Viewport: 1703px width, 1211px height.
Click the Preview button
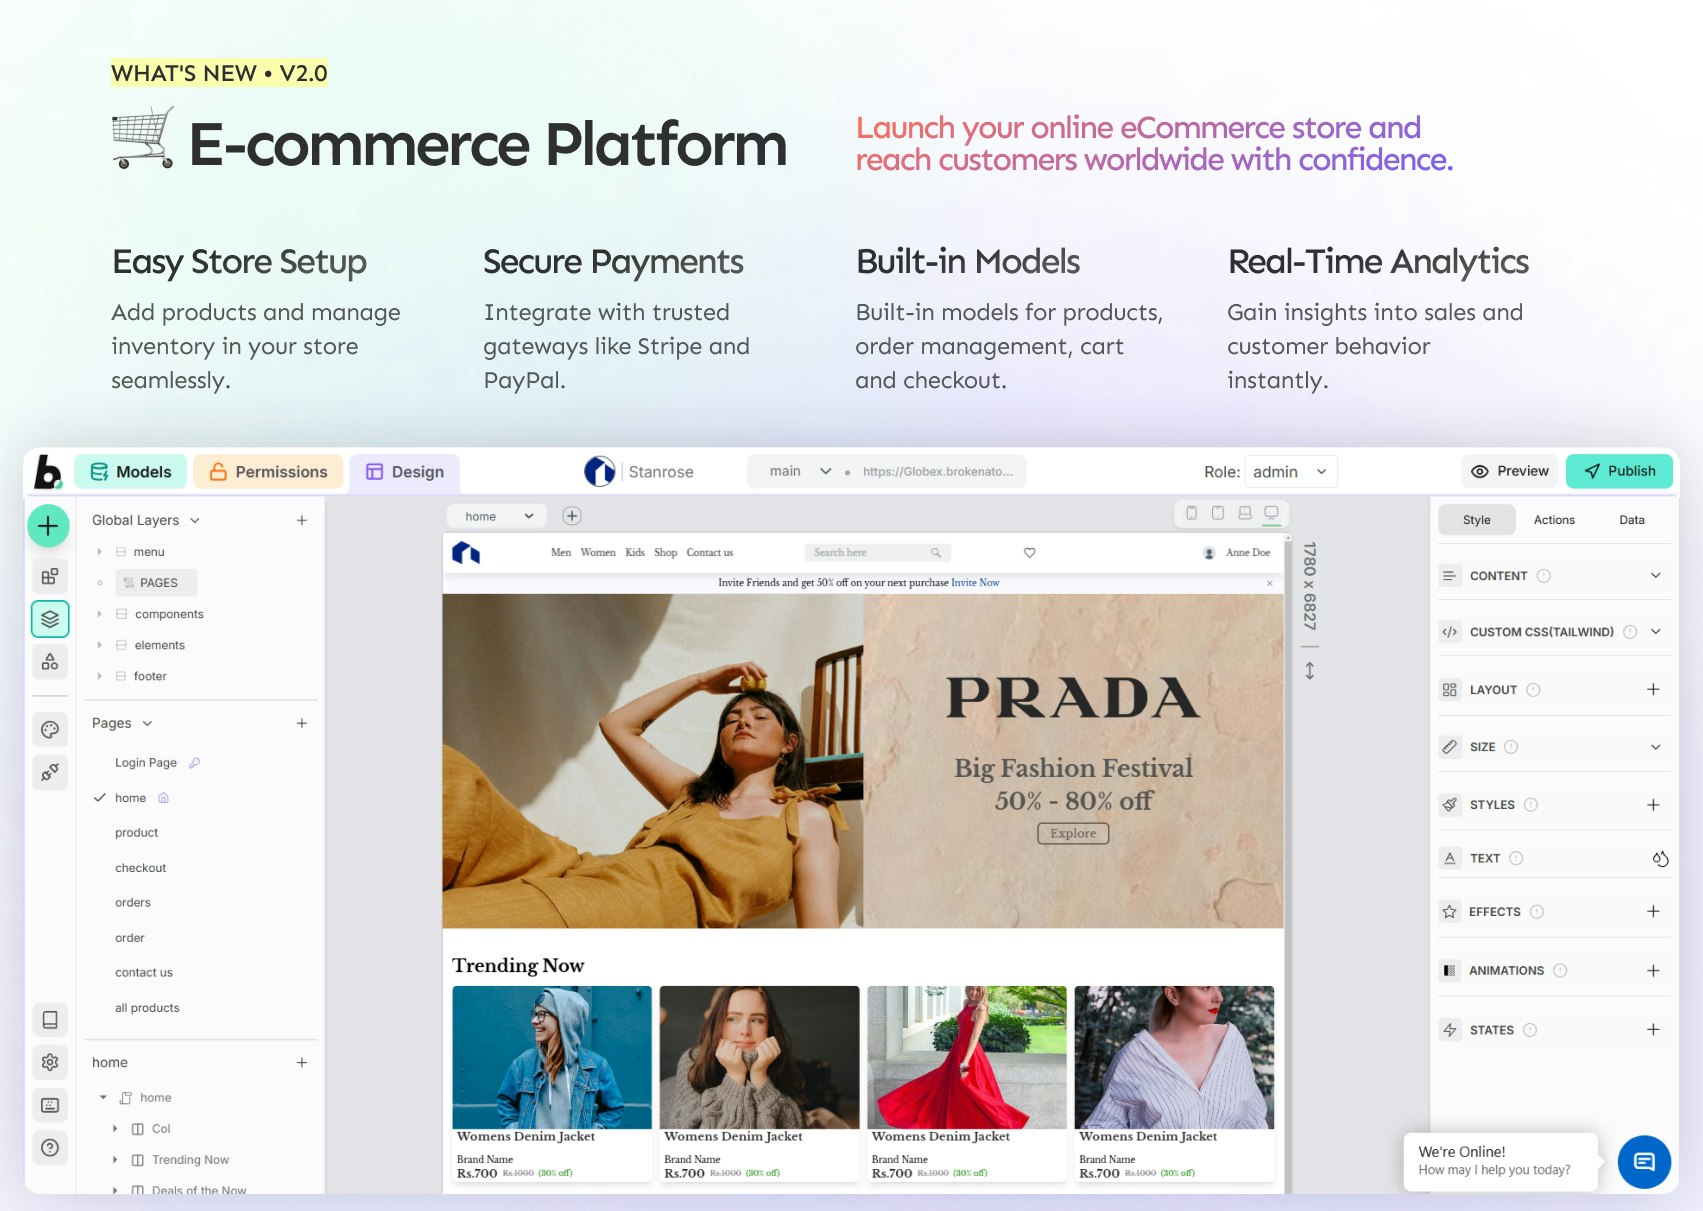1510,471
